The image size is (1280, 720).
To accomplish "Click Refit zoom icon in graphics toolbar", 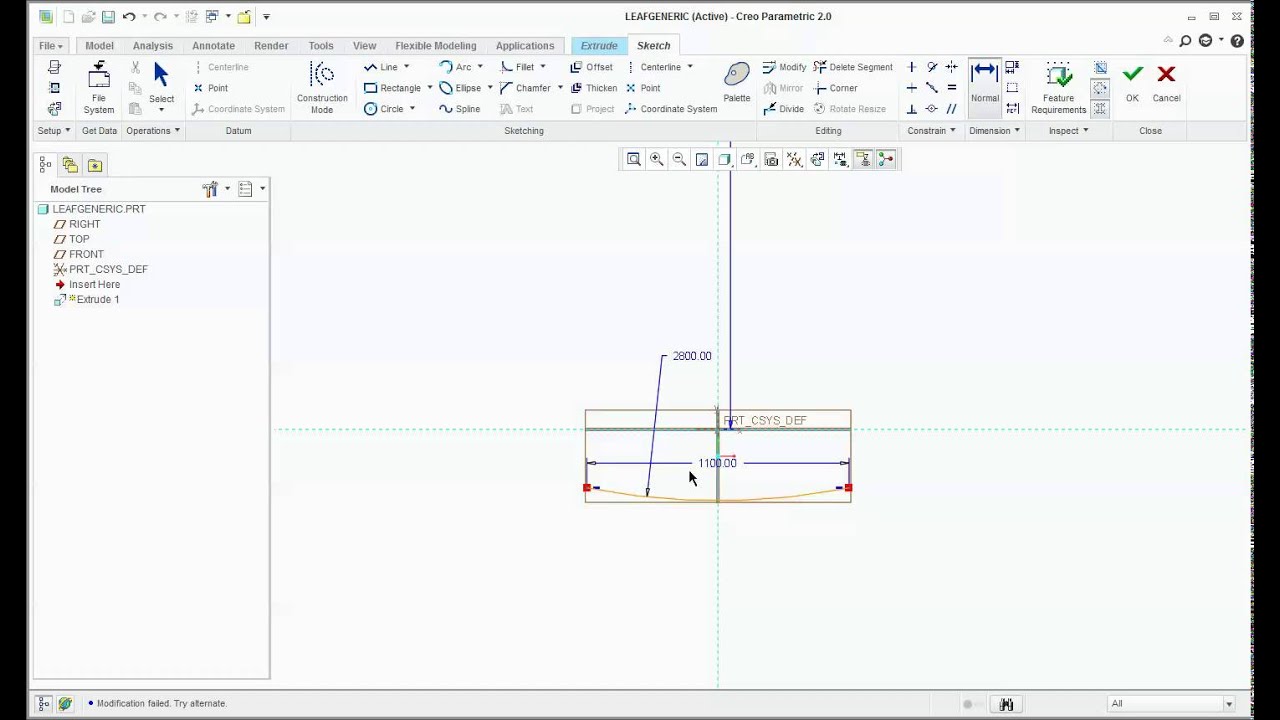I will (x=633, y=159).
